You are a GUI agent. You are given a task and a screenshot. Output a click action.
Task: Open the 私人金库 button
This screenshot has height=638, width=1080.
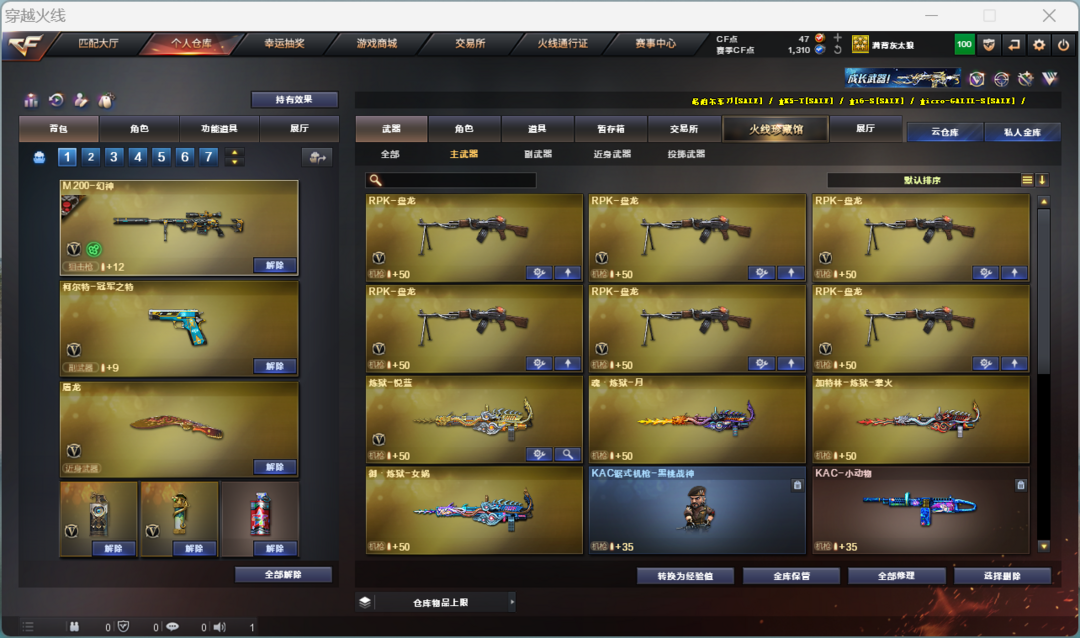click(x=1022, y=132)
